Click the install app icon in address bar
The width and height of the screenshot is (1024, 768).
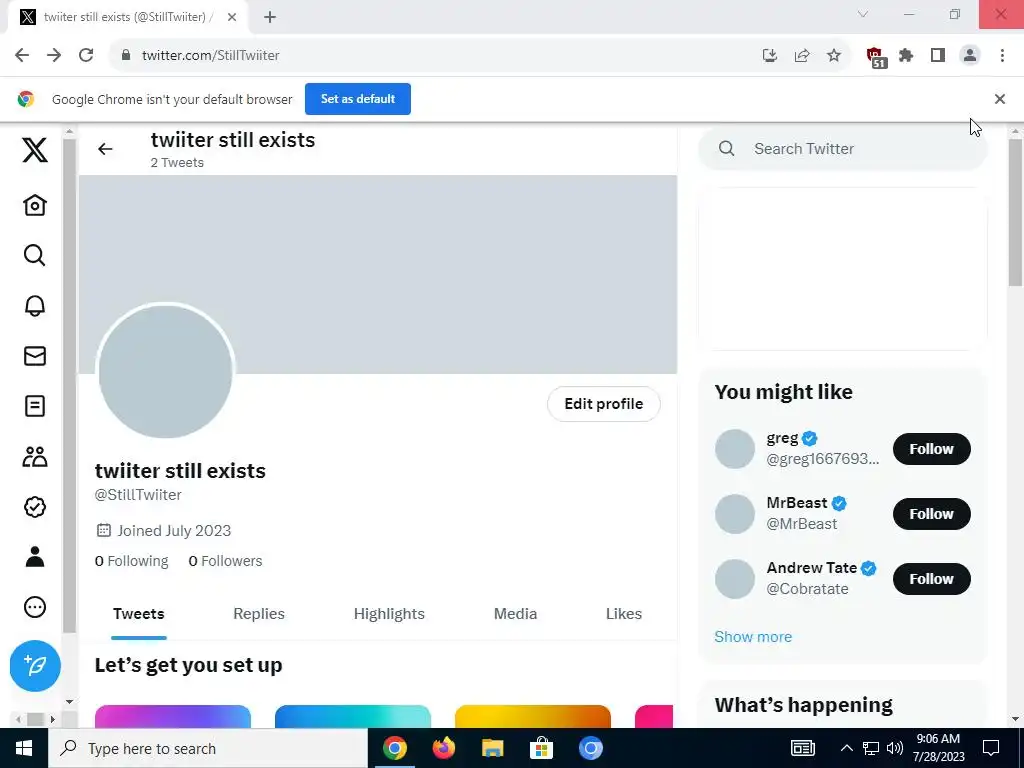click(770, 56)
